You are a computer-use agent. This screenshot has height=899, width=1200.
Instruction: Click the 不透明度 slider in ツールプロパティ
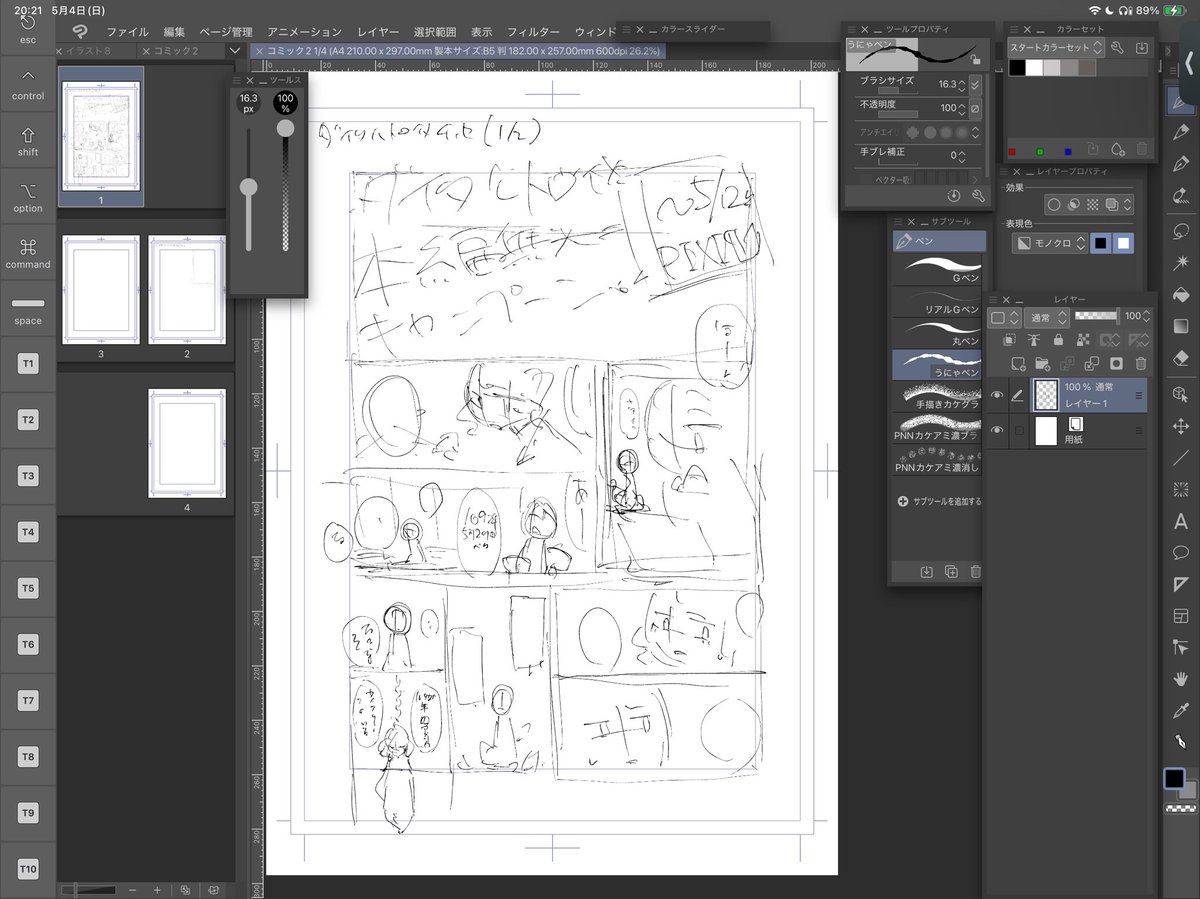898,113
